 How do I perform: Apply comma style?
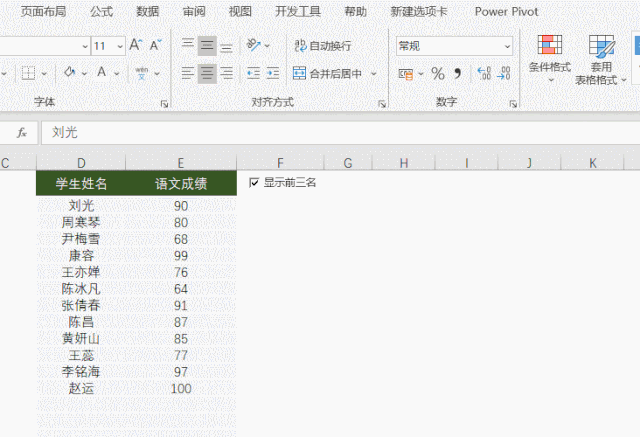[x=458, y=74]
